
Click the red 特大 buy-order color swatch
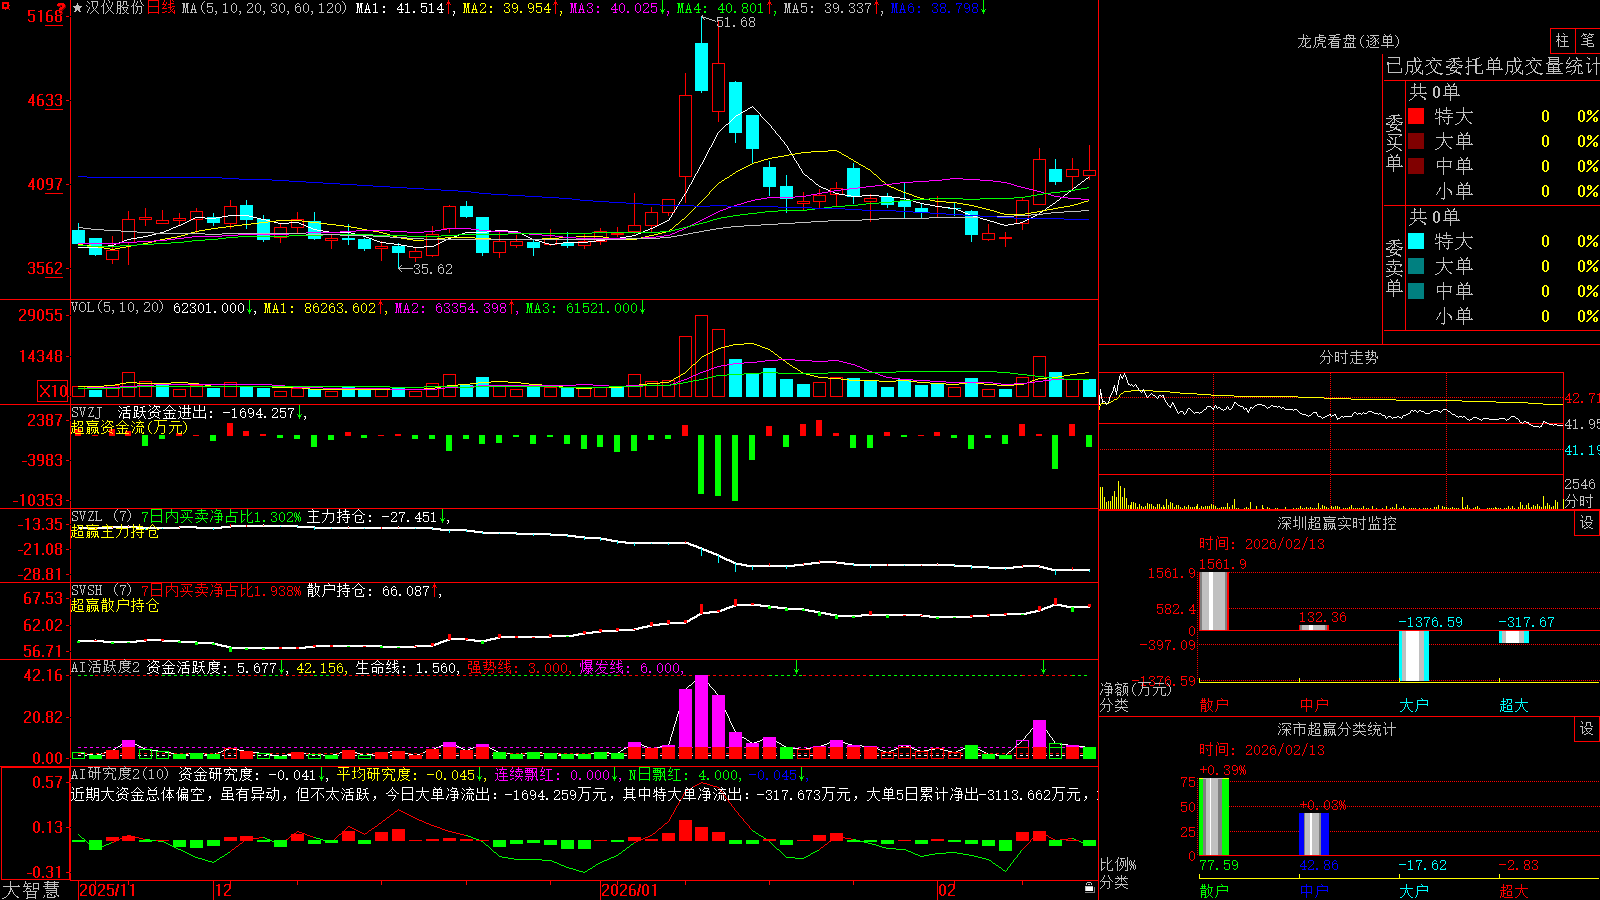click(1416, 116)
